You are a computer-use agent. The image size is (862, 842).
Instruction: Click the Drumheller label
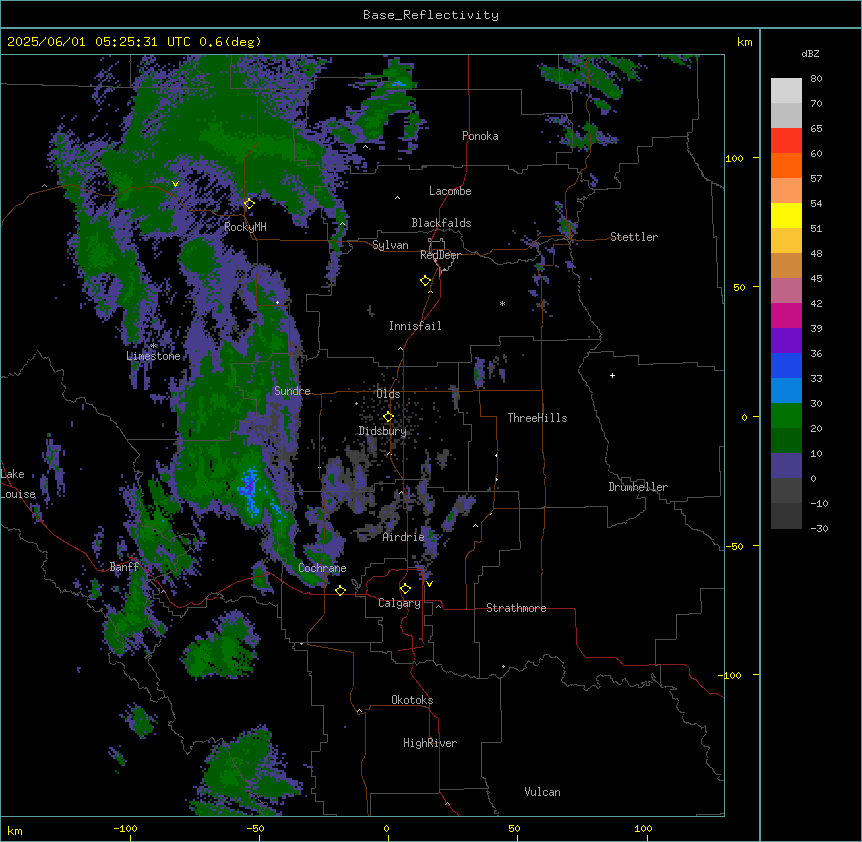[638, 487]
